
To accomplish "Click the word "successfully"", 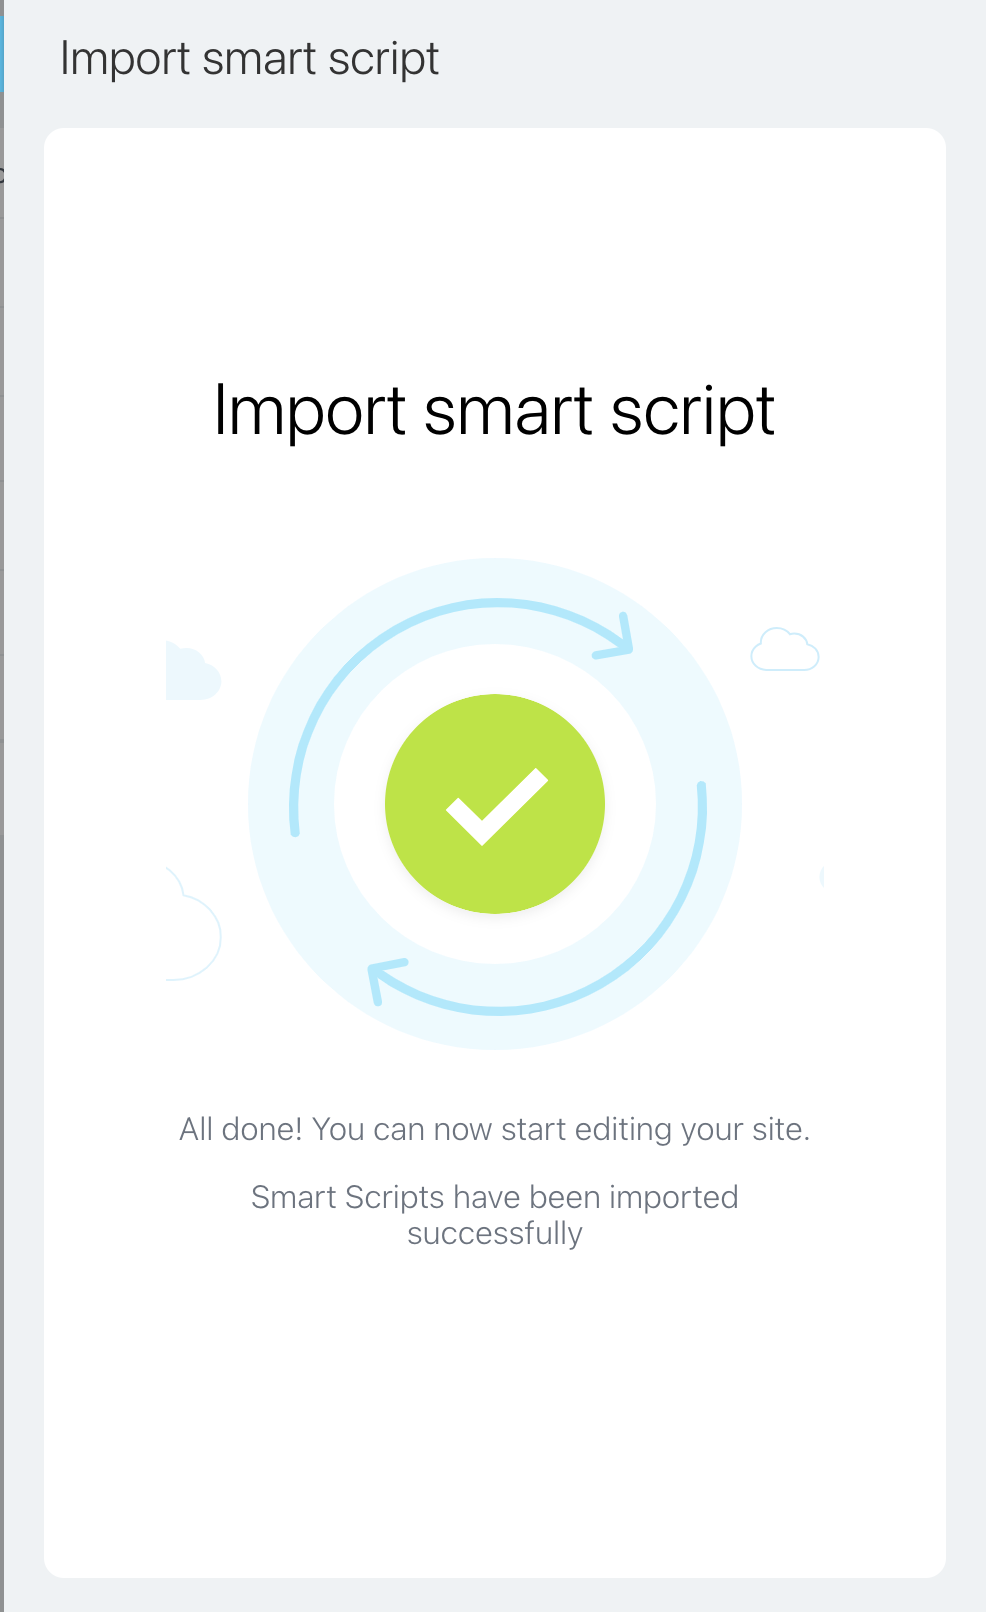I will click(494, 1233).
